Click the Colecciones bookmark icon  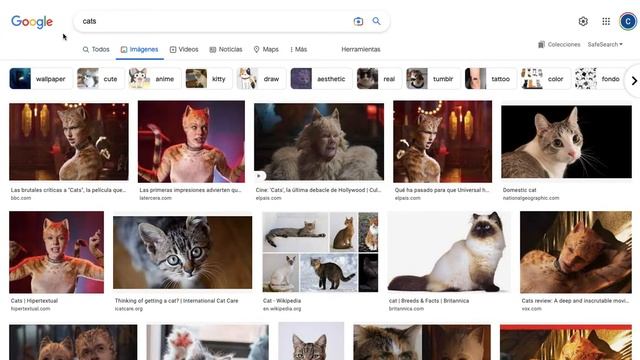pyautogui.click(x=541, y=44)
